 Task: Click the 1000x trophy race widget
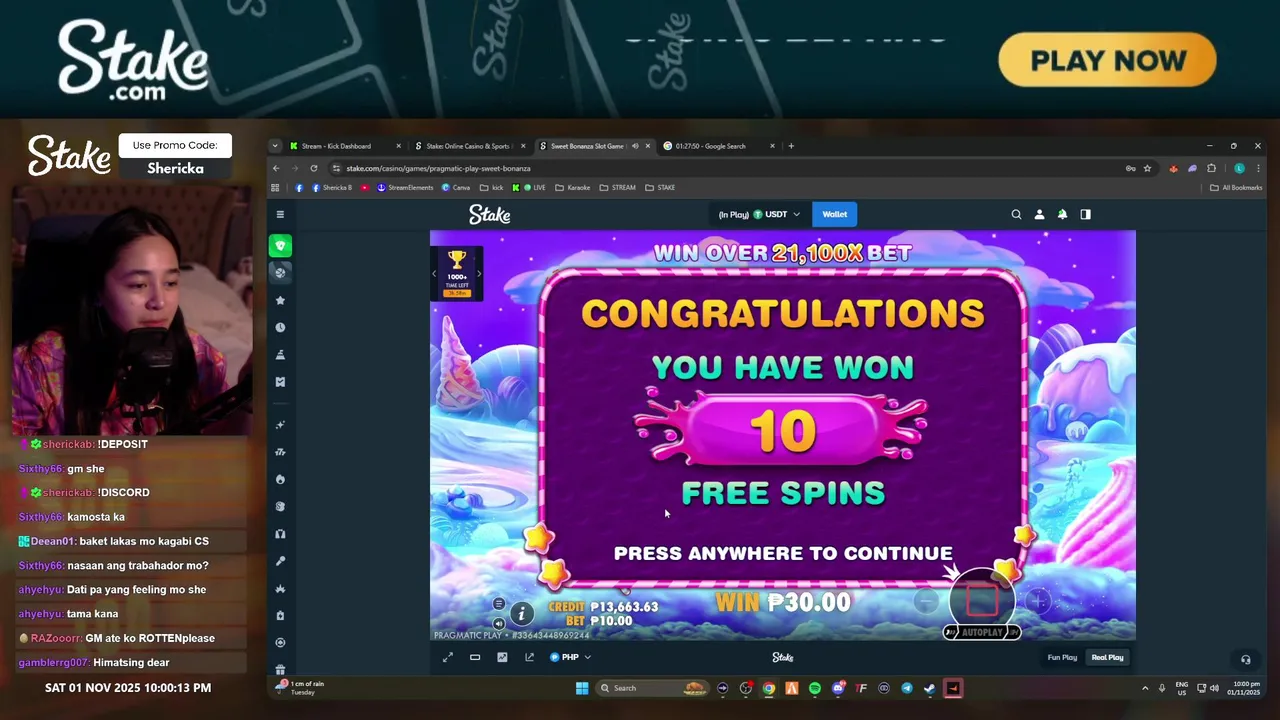coord(457,273)
